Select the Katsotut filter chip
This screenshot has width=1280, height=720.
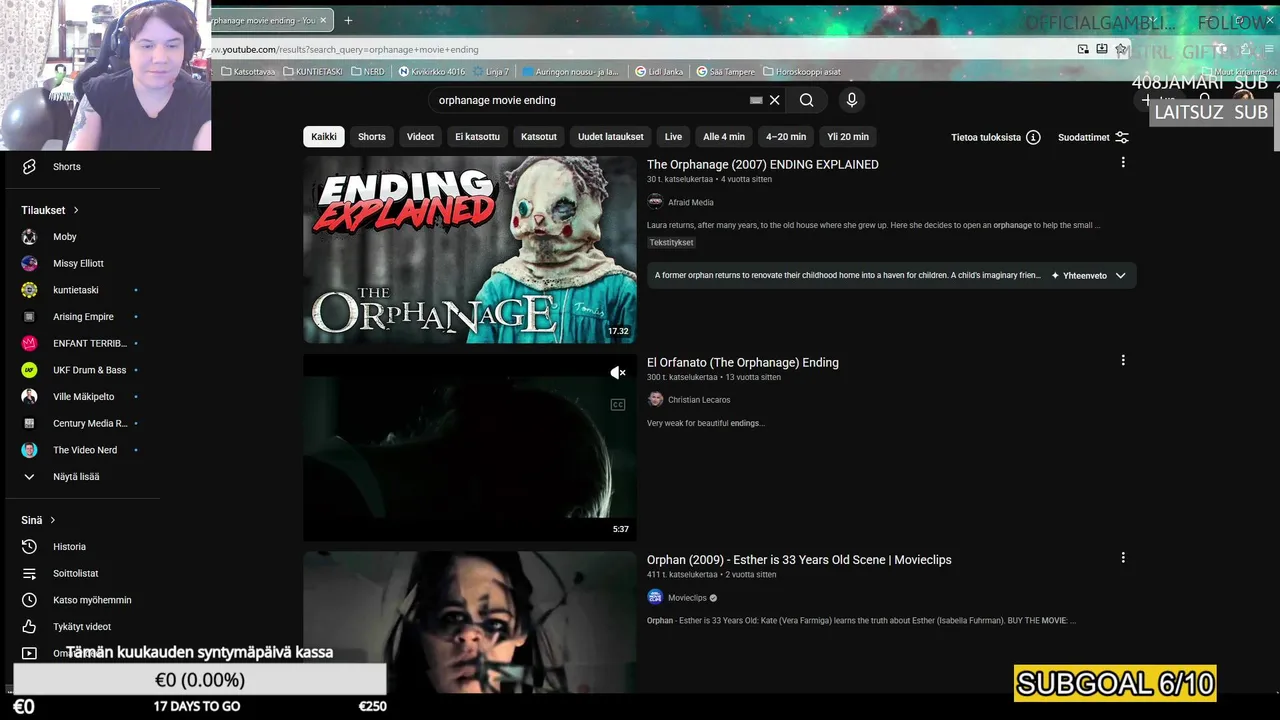[x=539, y=137]
